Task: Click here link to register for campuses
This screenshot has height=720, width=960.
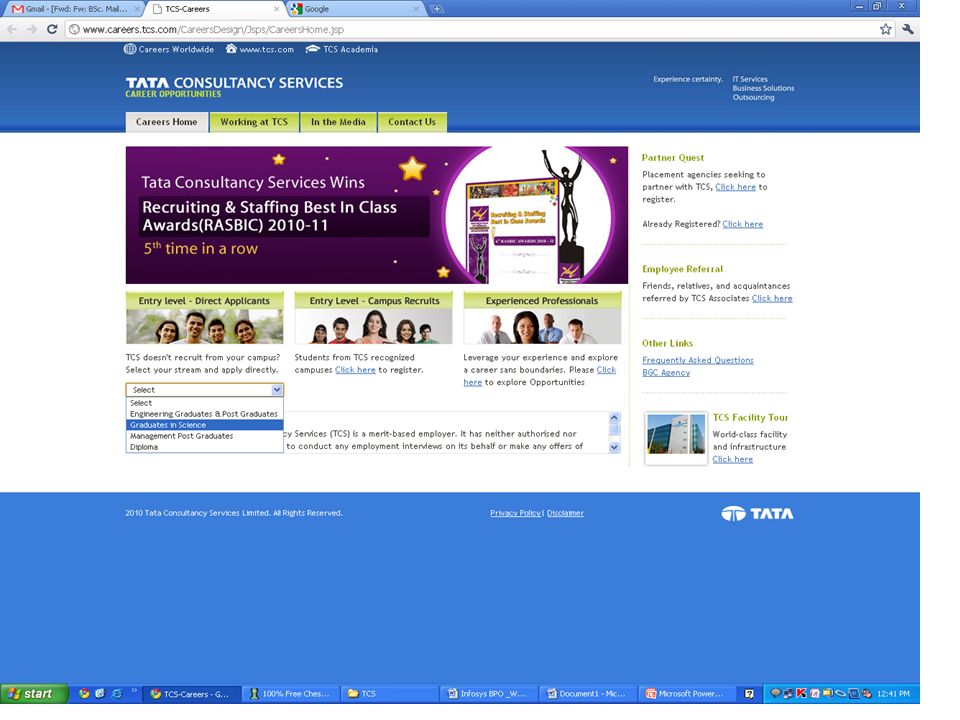Action: pos(355,370)
